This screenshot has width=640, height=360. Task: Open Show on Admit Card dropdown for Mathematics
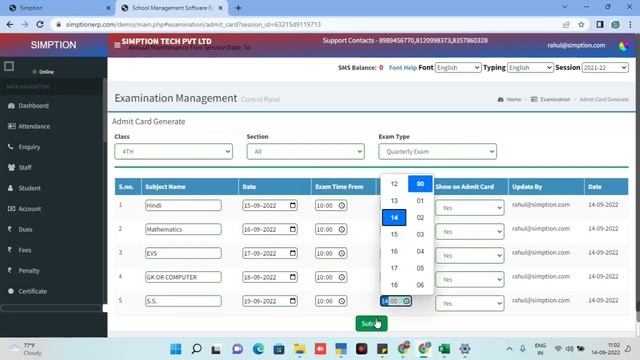(x=469, y=231)
